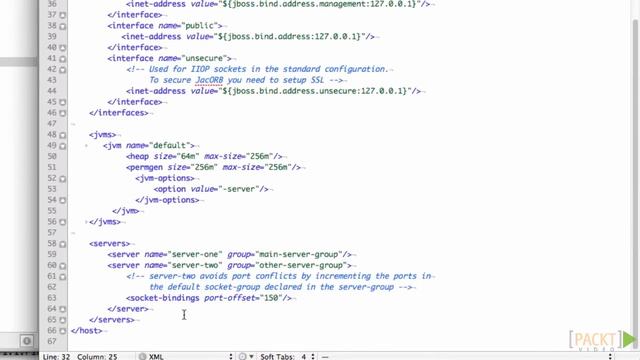Click the "unsecure" interface name
Viewport: 640px width, 360px height.
[x=204, y=58]
